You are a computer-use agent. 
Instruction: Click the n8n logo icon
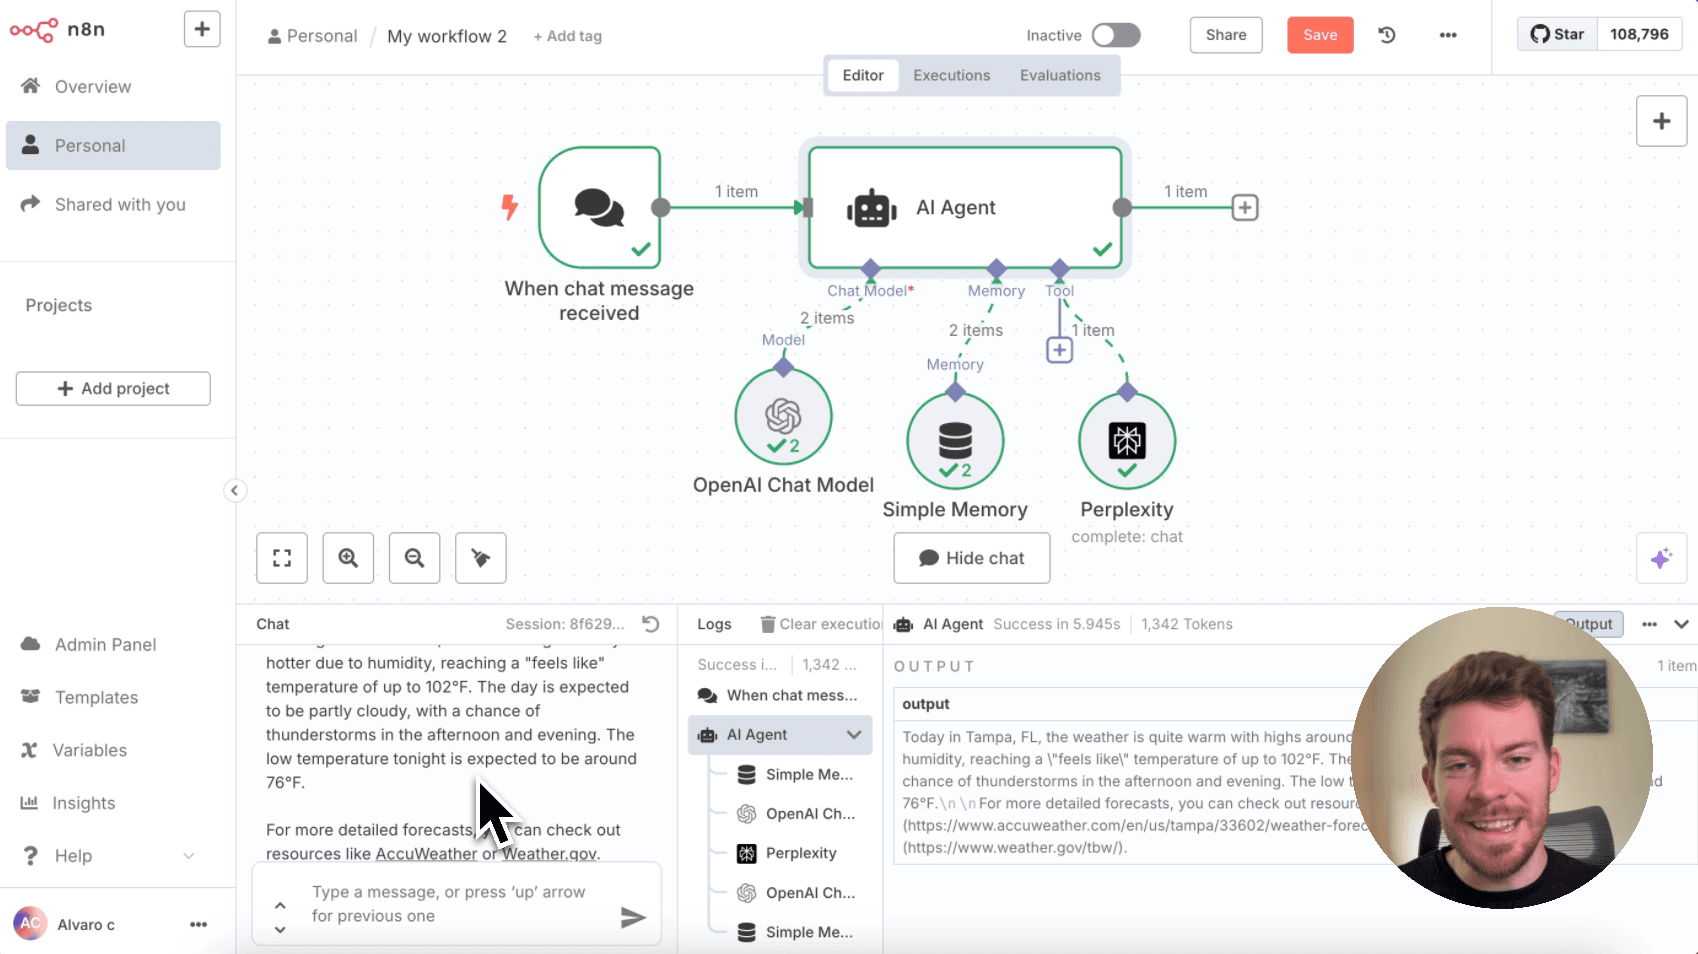click(x=33, y=30)
